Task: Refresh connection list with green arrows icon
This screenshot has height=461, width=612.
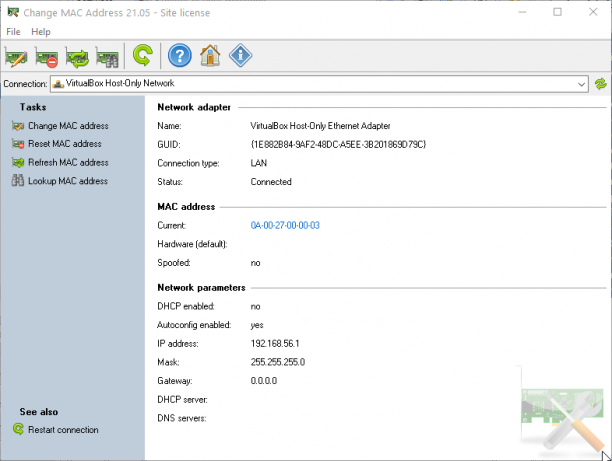Action: click(601, 84)
